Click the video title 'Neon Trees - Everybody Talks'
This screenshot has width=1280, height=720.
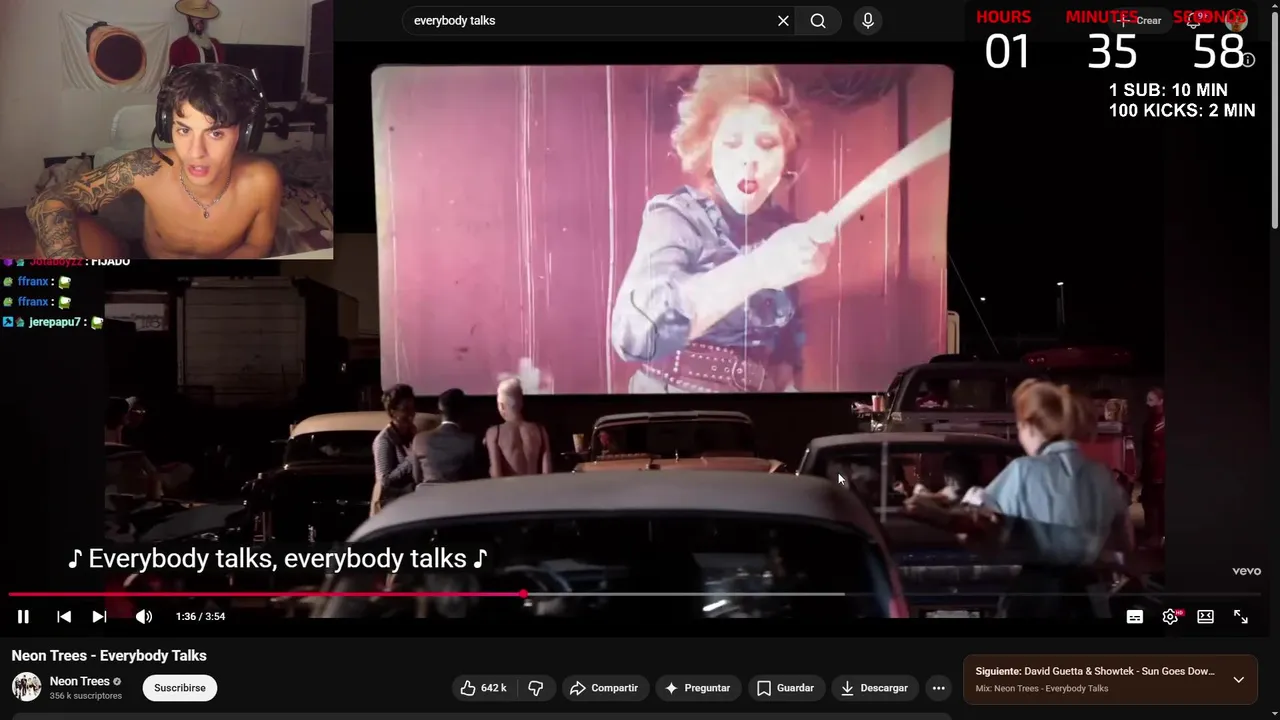click(x=109, y=656)
